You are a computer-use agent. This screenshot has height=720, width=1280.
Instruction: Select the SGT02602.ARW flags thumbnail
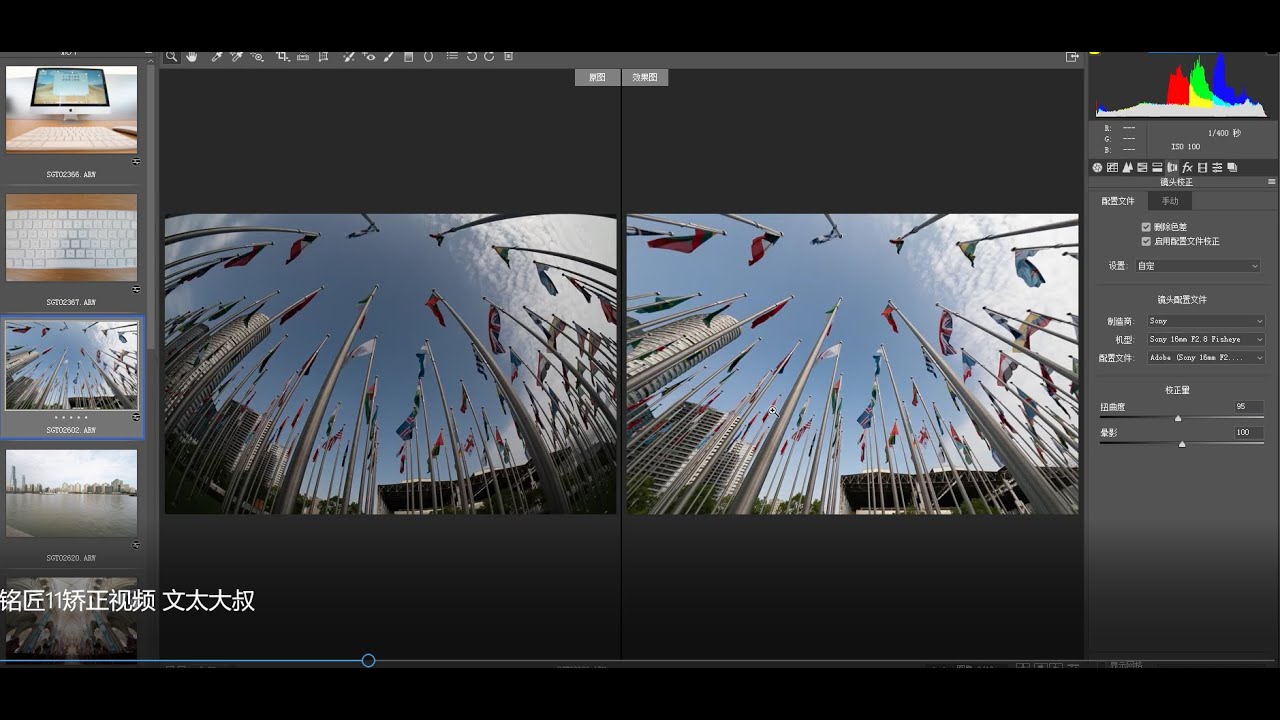click(71, 365)
